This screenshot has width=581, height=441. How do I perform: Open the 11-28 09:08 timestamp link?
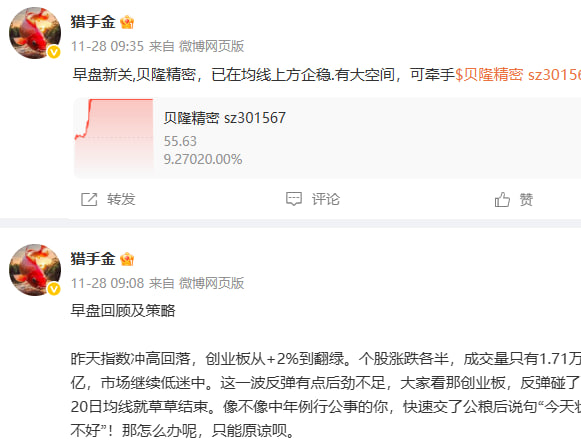(107, 283)
